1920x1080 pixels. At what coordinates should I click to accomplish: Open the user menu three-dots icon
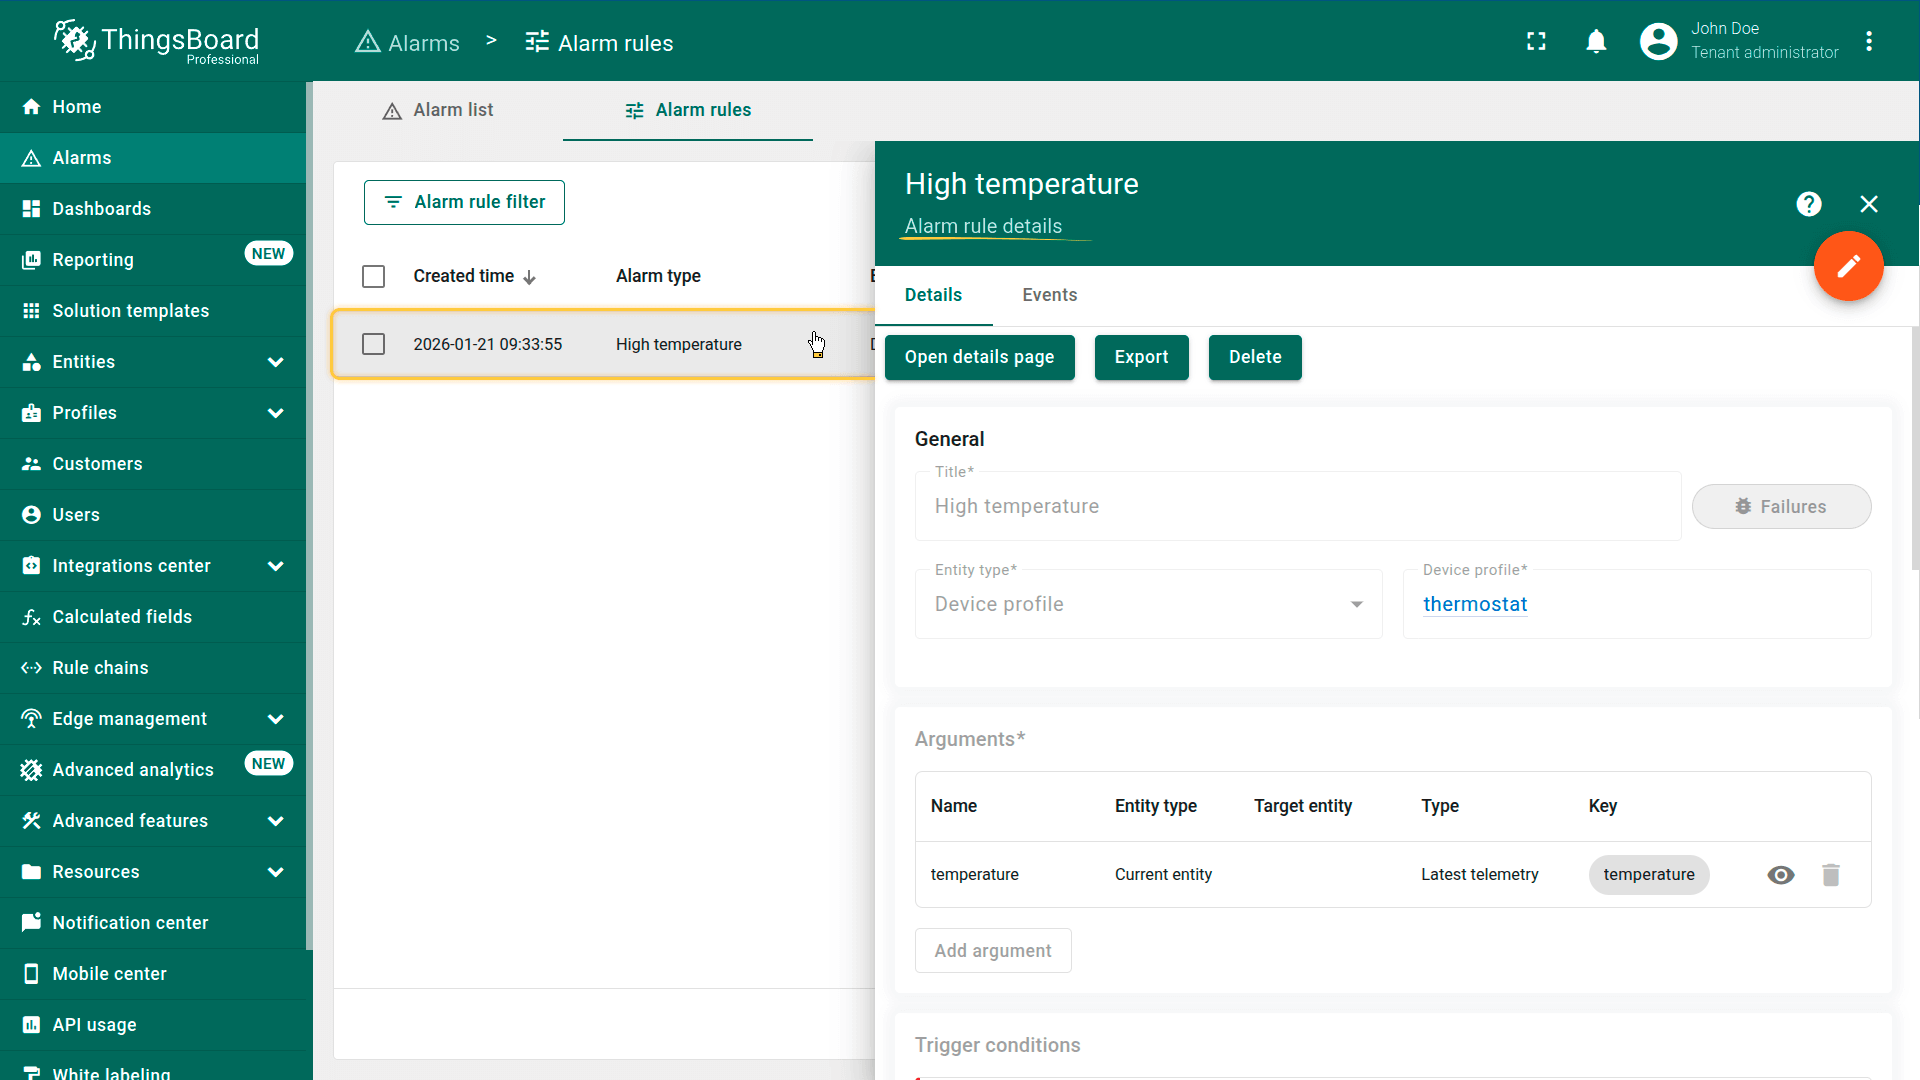1868,42
